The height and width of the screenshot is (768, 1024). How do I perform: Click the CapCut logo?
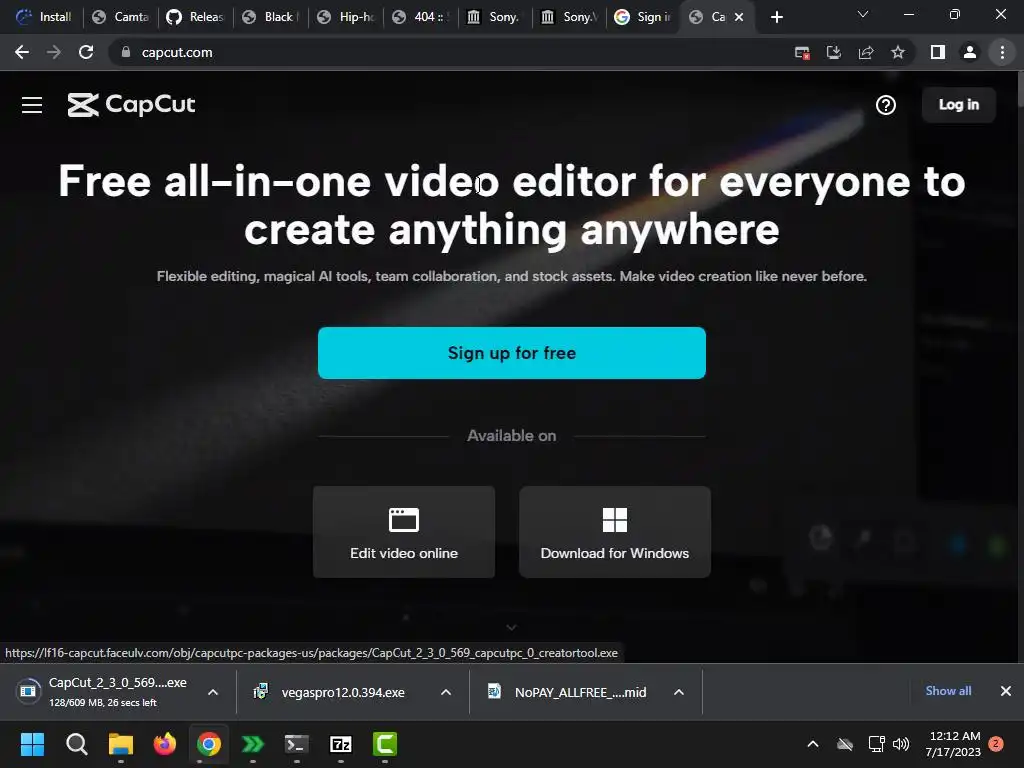click(x=131, y=104)
